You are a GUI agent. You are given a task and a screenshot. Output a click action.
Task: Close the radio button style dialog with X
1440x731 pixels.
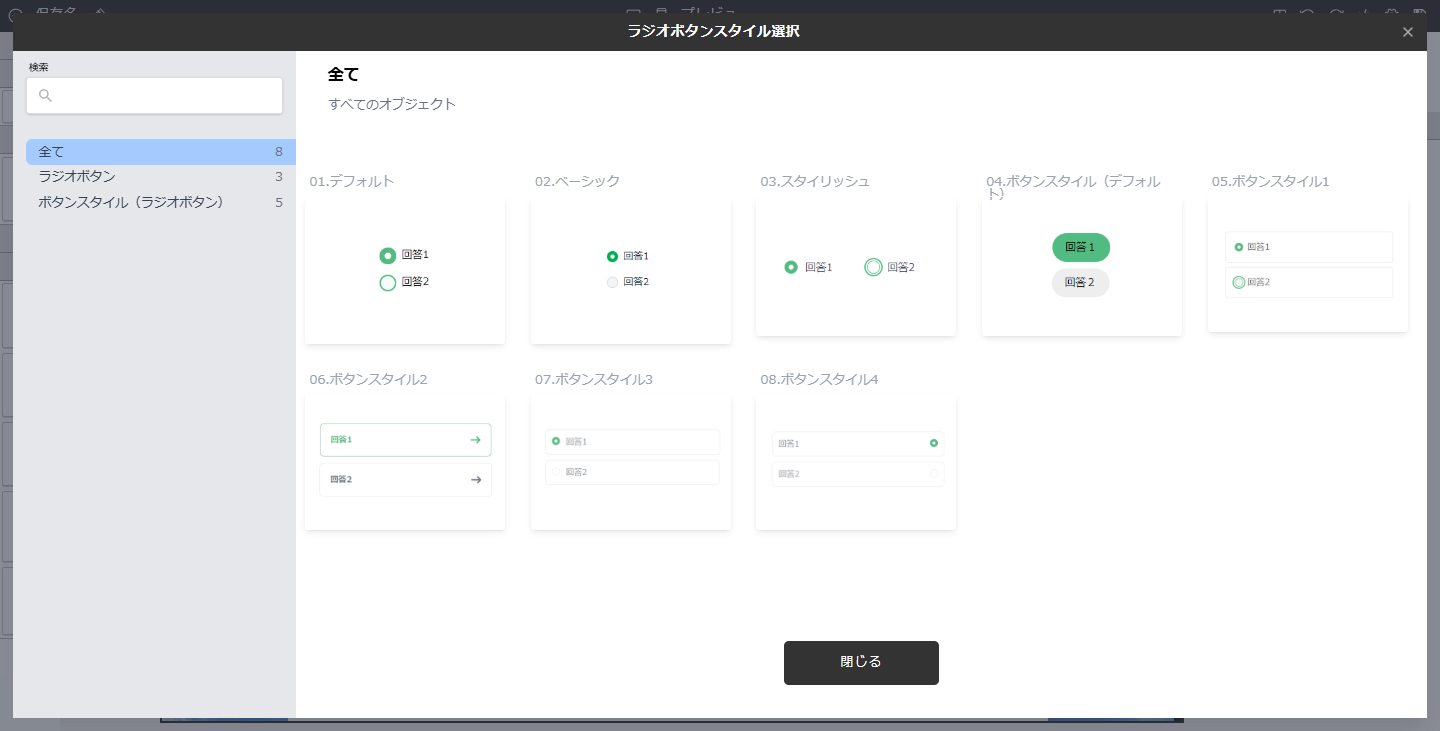[x=1407, y=32]
